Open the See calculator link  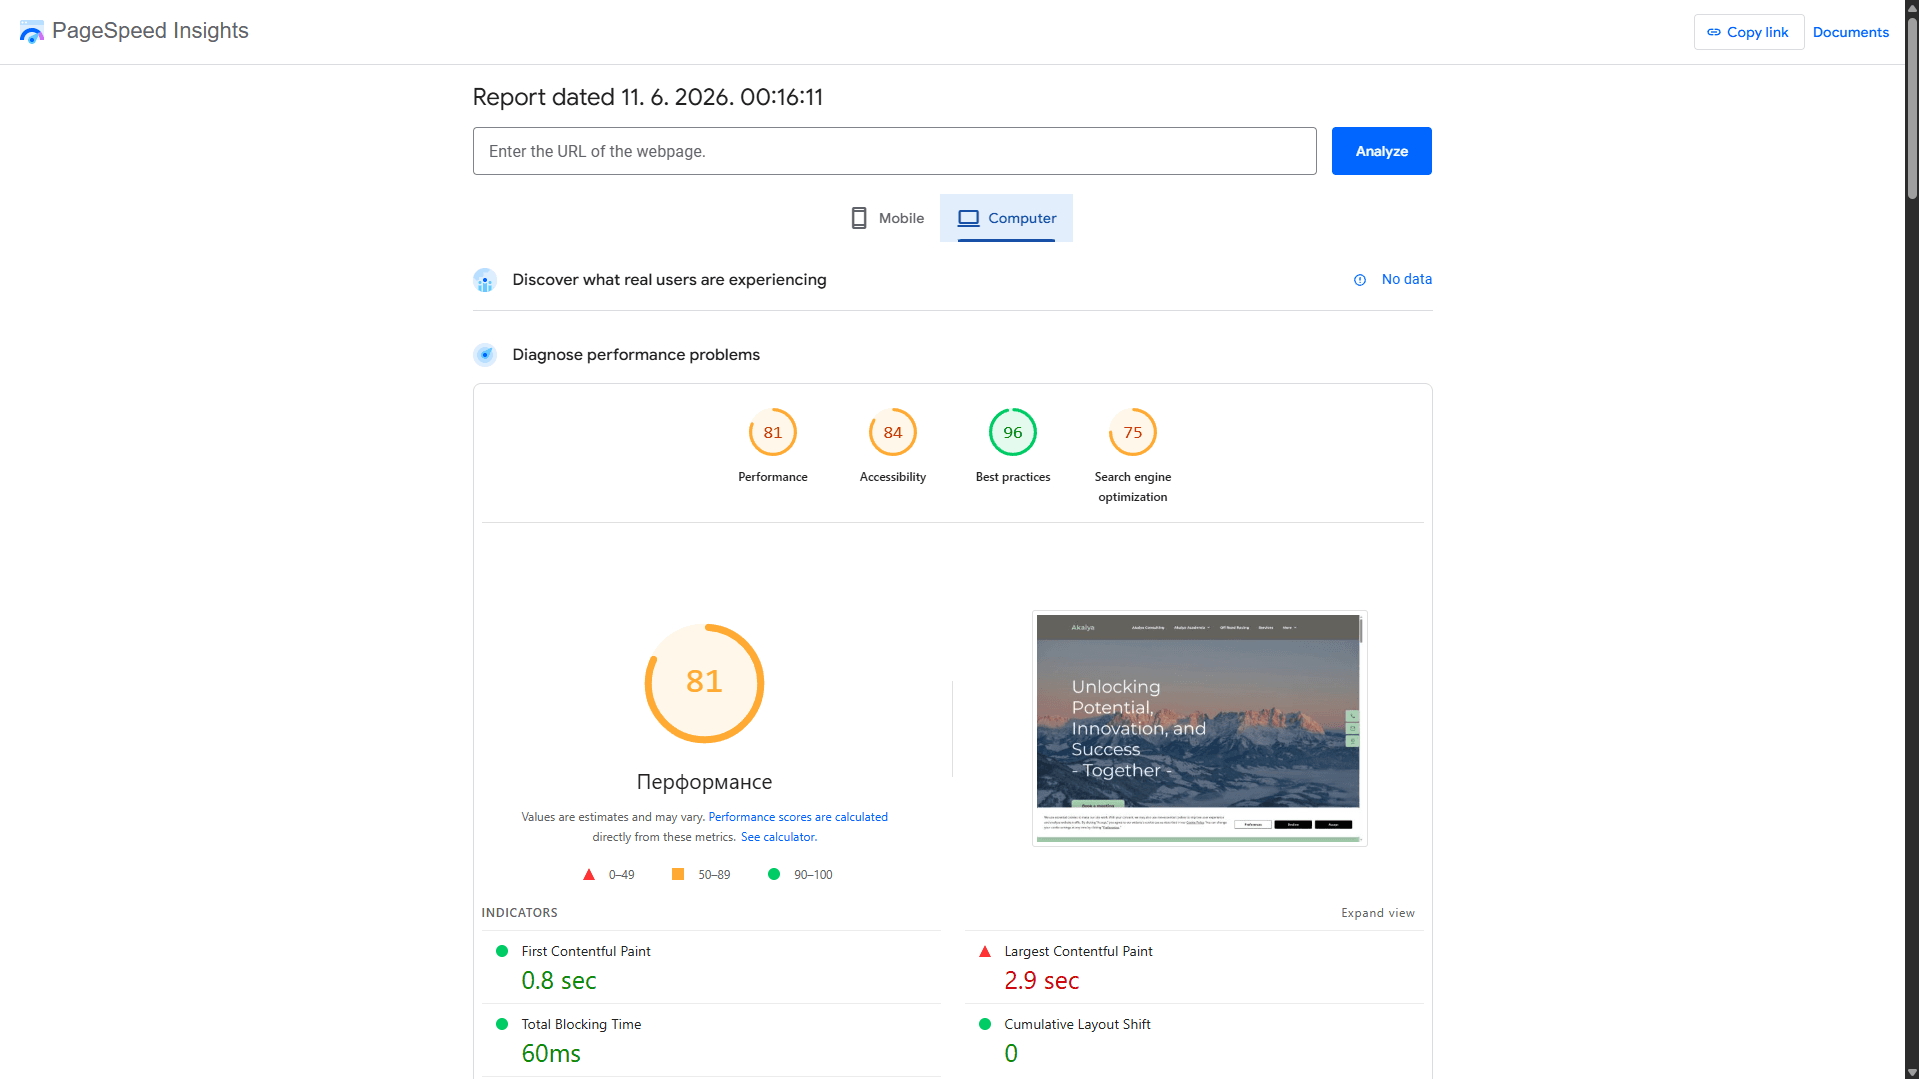click(x=779, y=837)
